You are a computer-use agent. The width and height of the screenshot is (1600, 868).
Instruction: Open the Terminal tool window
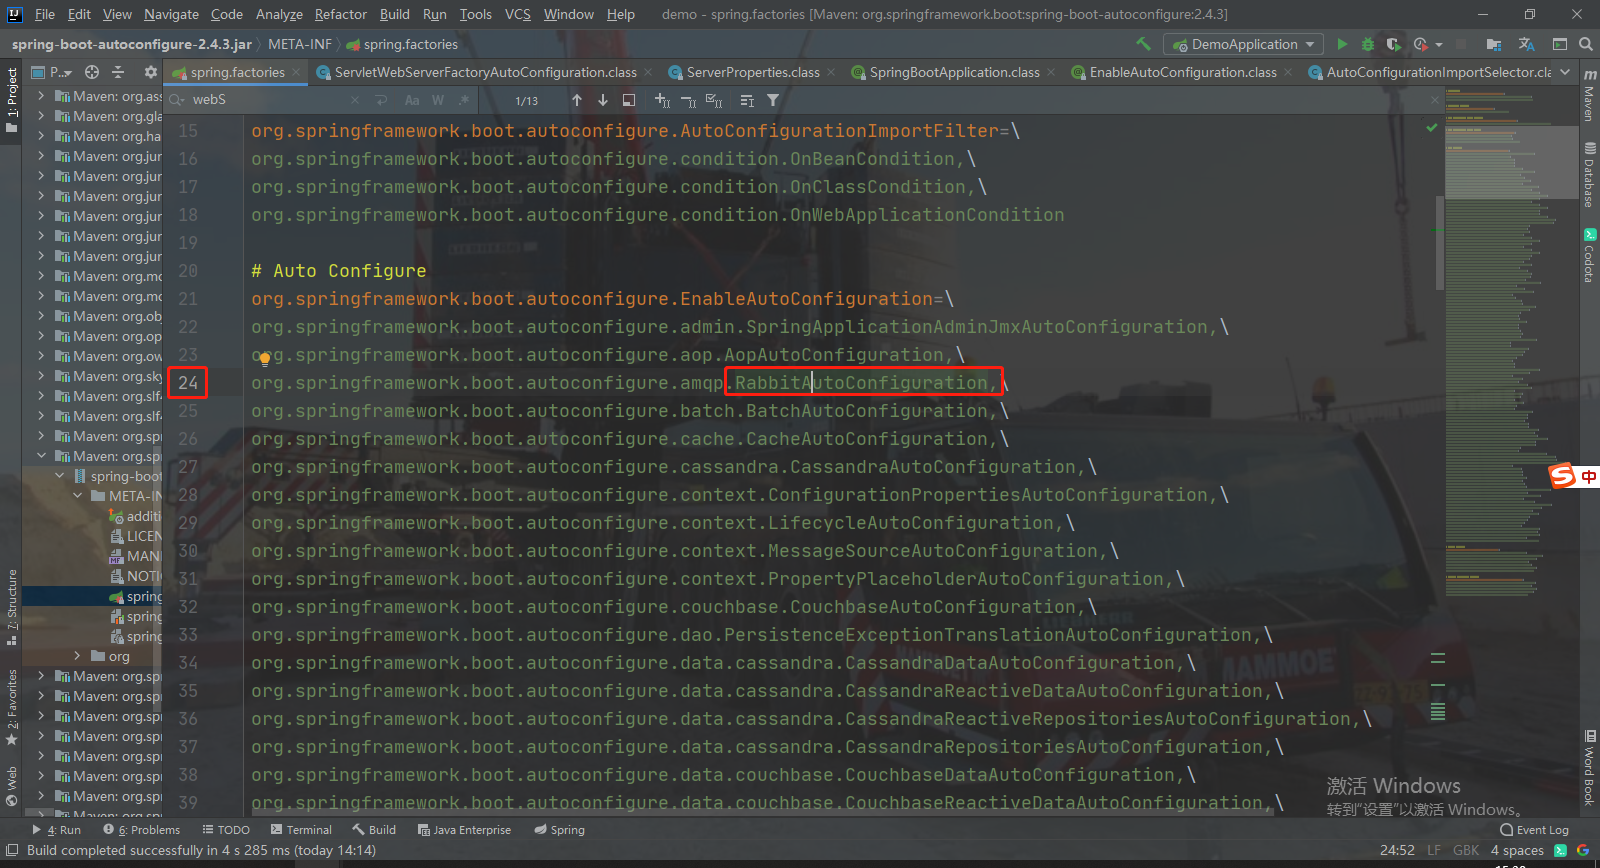[301, 830]
